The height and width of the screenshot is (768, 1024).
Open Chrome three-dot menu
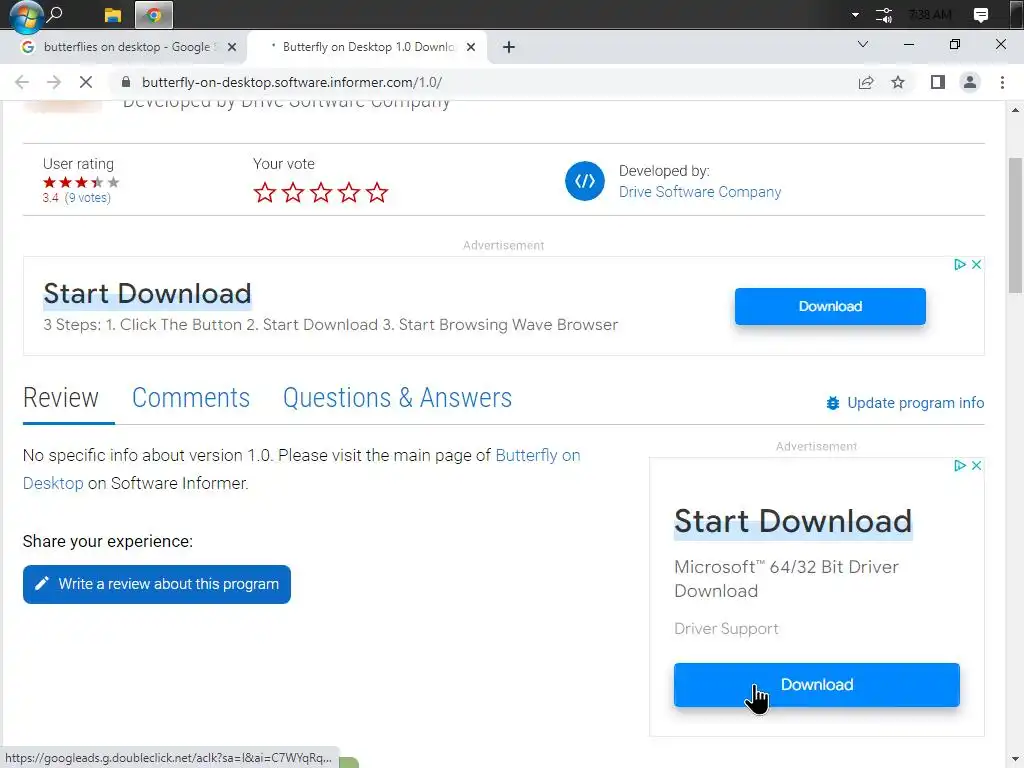click(1002, 82)
